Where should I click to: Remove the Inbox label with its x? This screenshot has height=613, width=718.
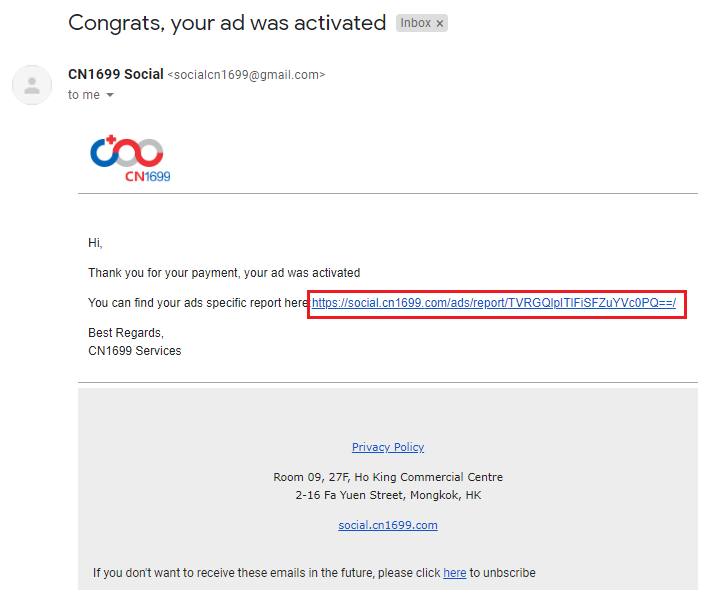(440, 23)
